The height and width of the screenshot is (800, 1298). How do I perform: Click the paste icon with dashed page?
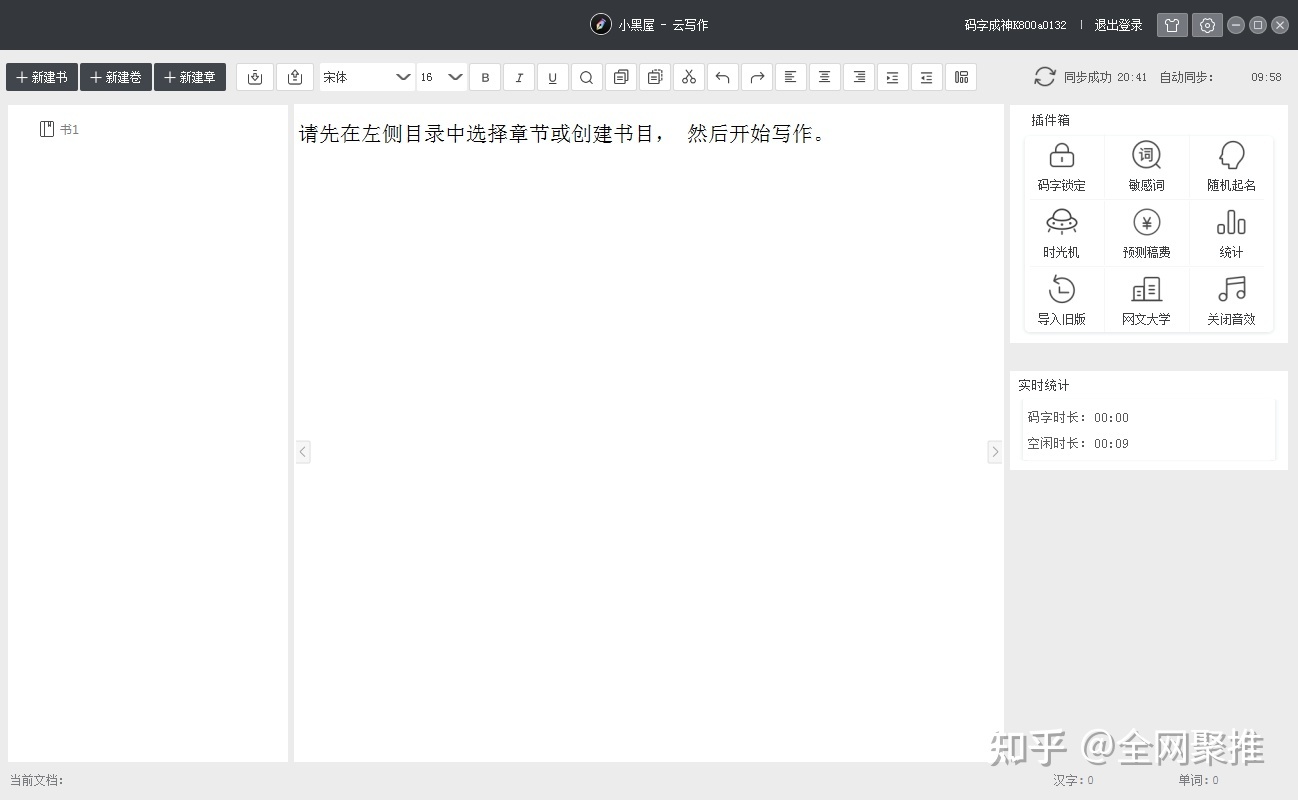coord(655,77)
